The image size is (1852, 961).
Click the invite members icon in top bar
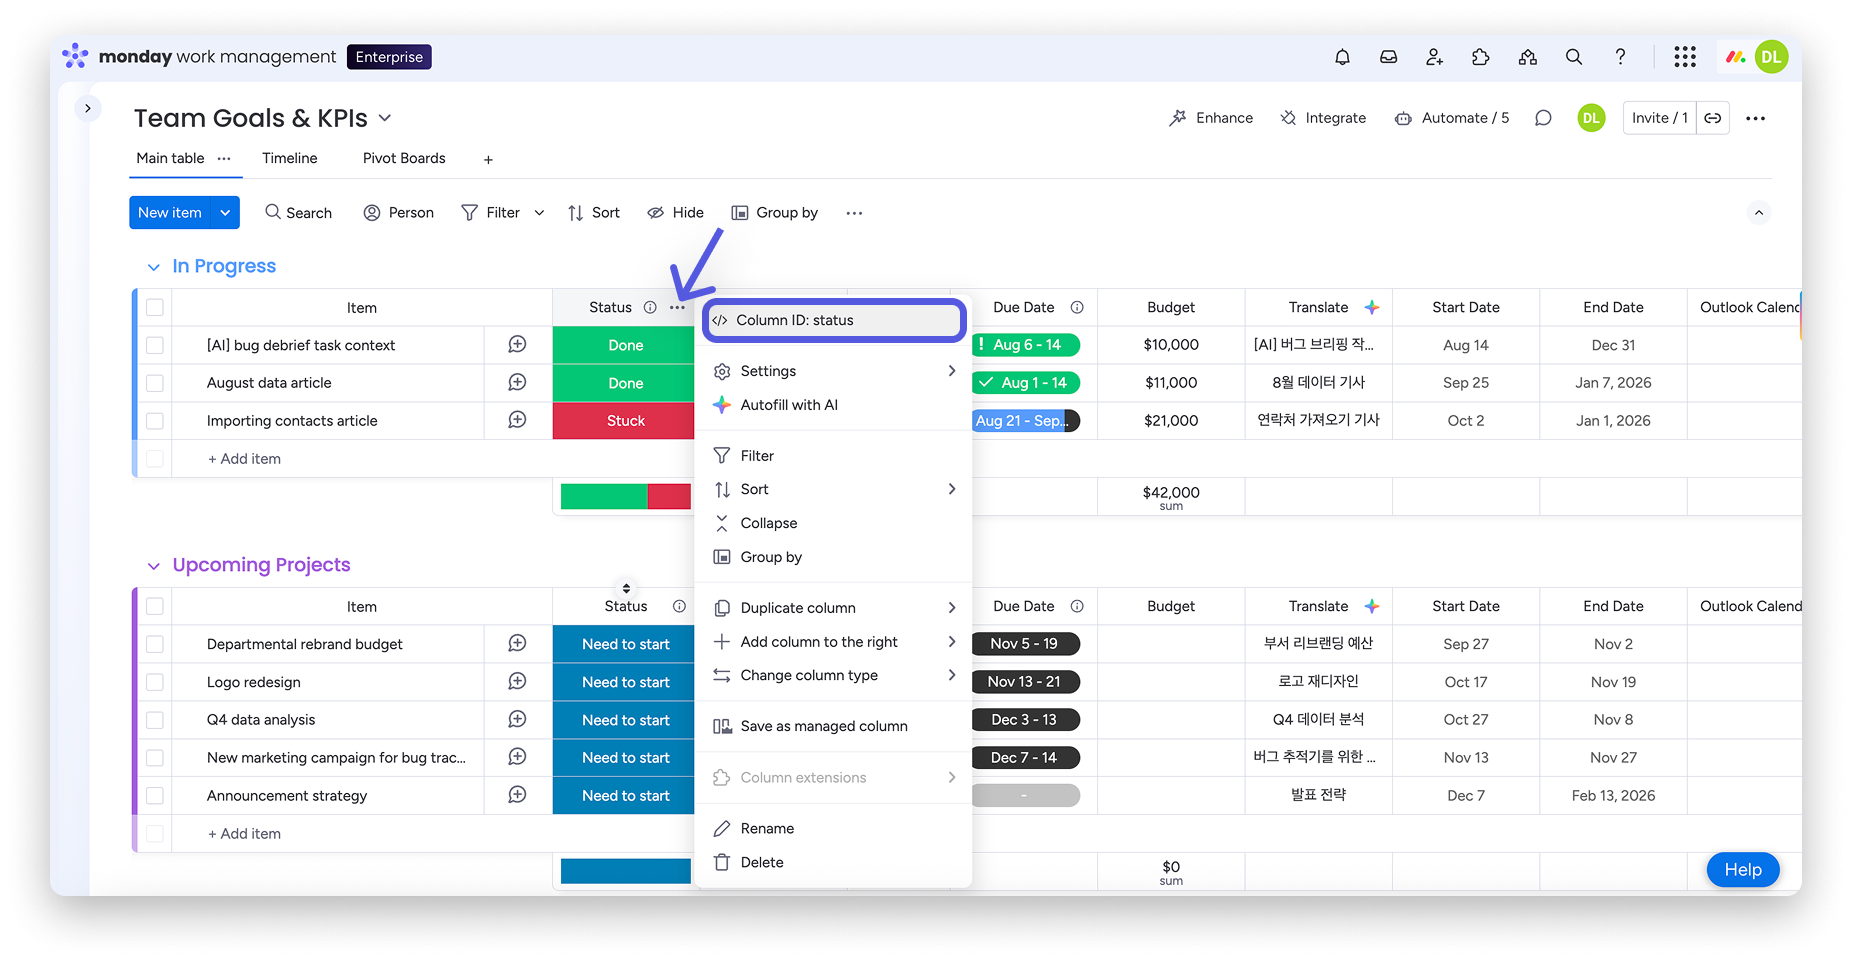tap(1434, 57)
